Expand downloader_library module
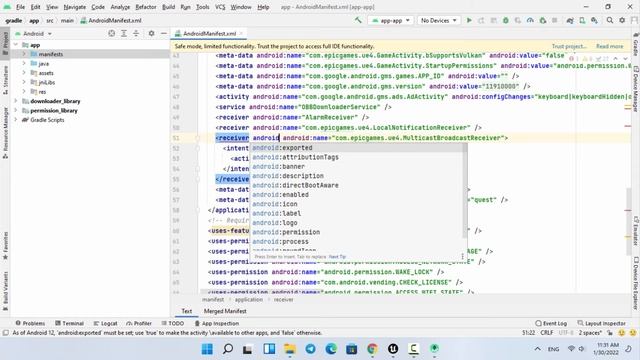 16,101
